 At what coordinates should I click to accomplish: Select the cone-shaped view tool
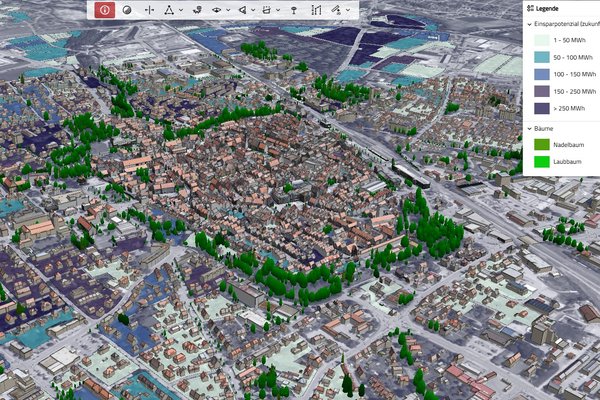[242, 9]
